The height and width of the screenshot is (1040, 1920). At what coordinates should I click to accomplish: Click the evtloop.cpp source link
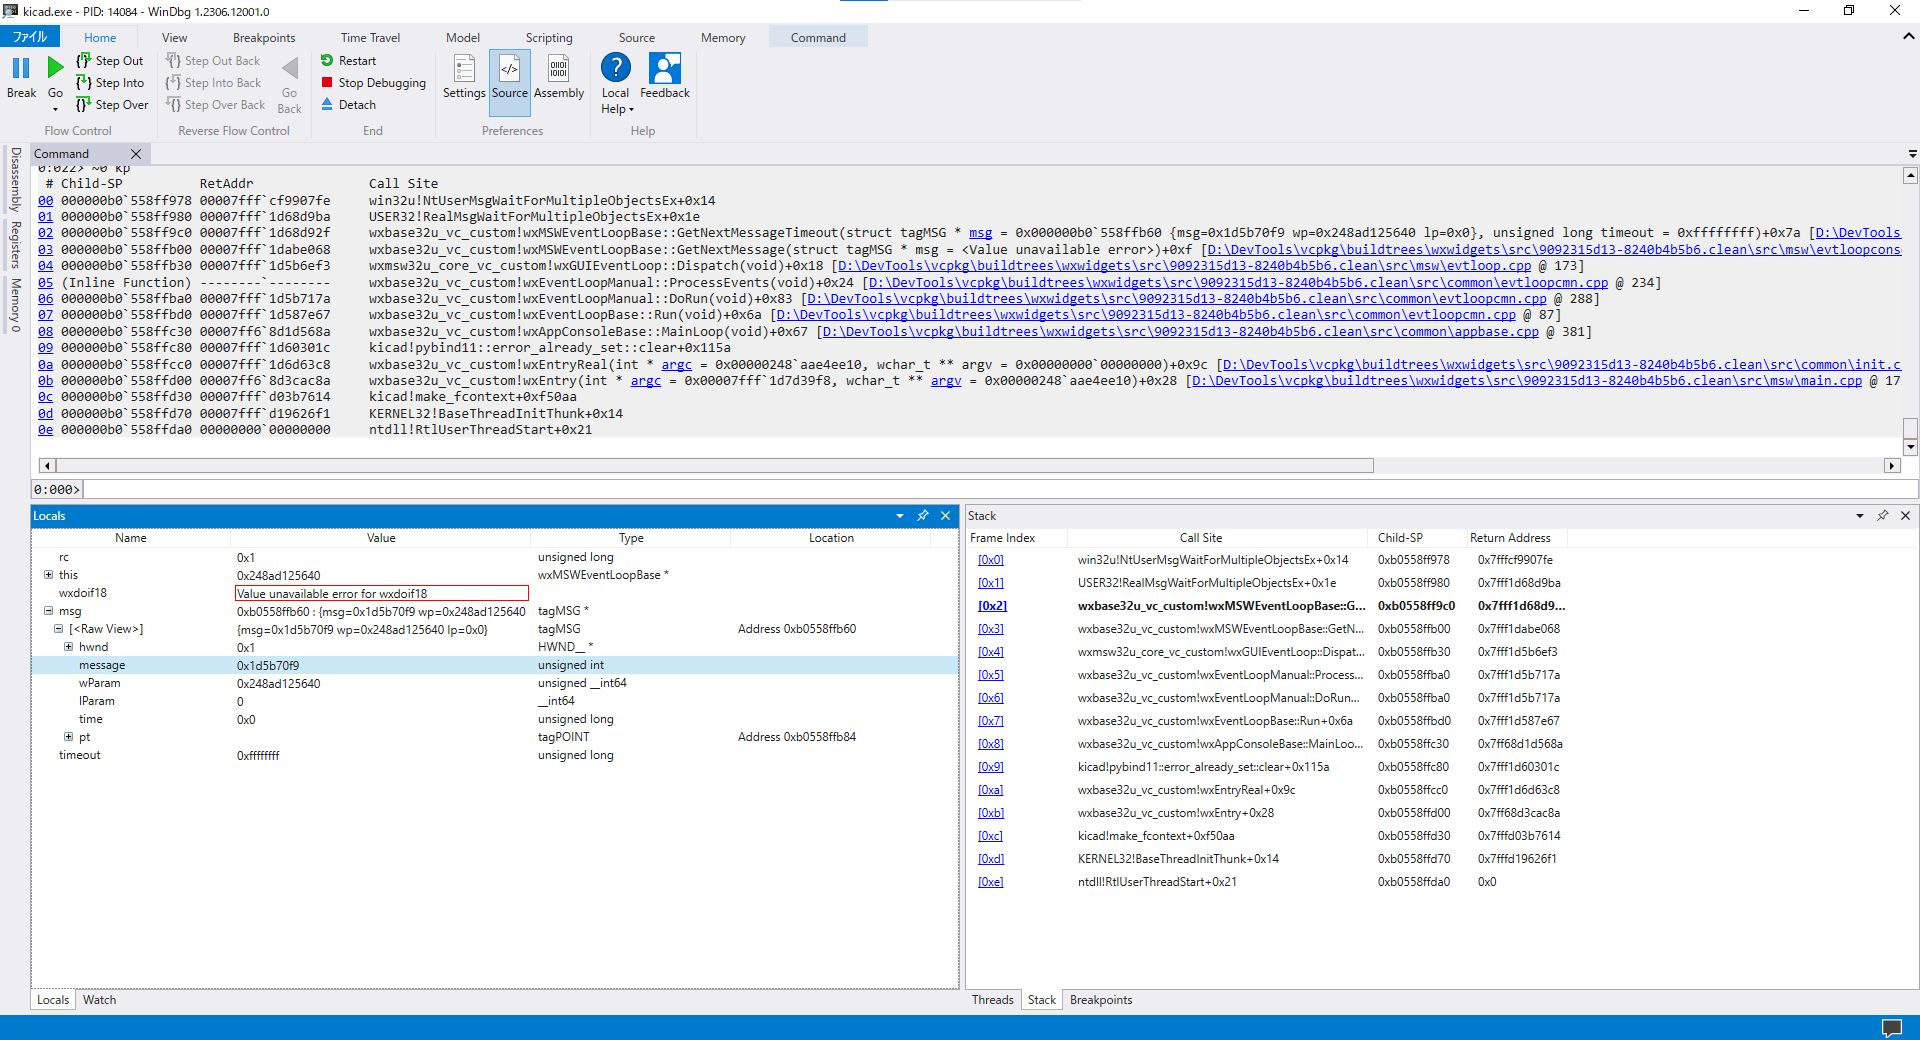click(x=1184, y=266)
